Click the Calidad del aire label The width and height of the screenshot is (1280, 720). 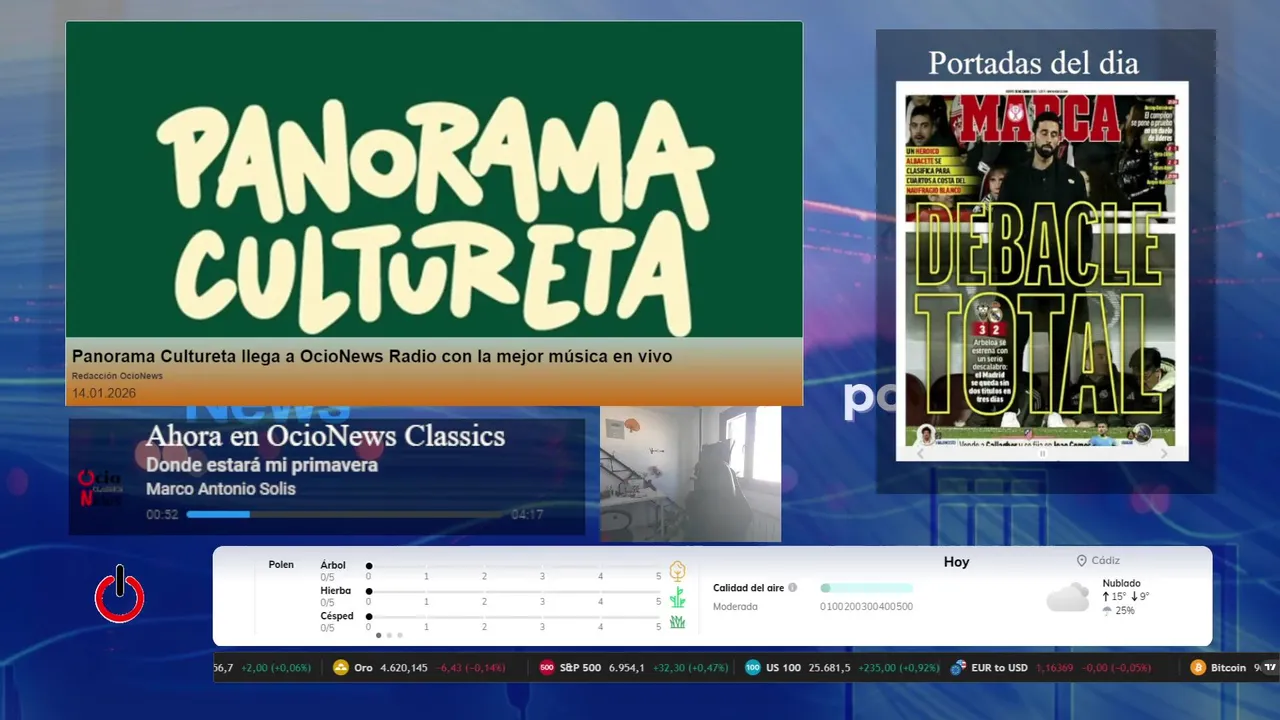pos(748,588)
